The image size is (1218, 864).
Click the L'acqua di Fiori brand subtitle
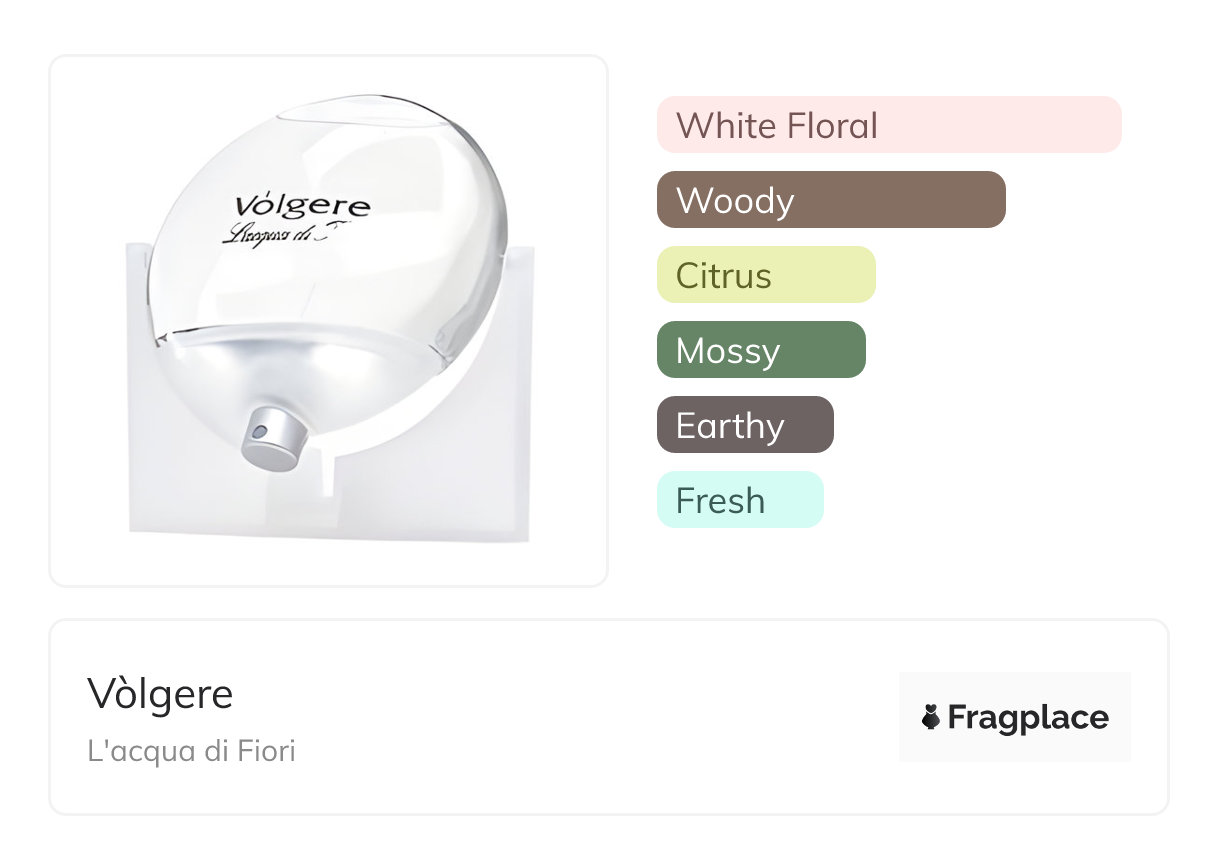191,751
